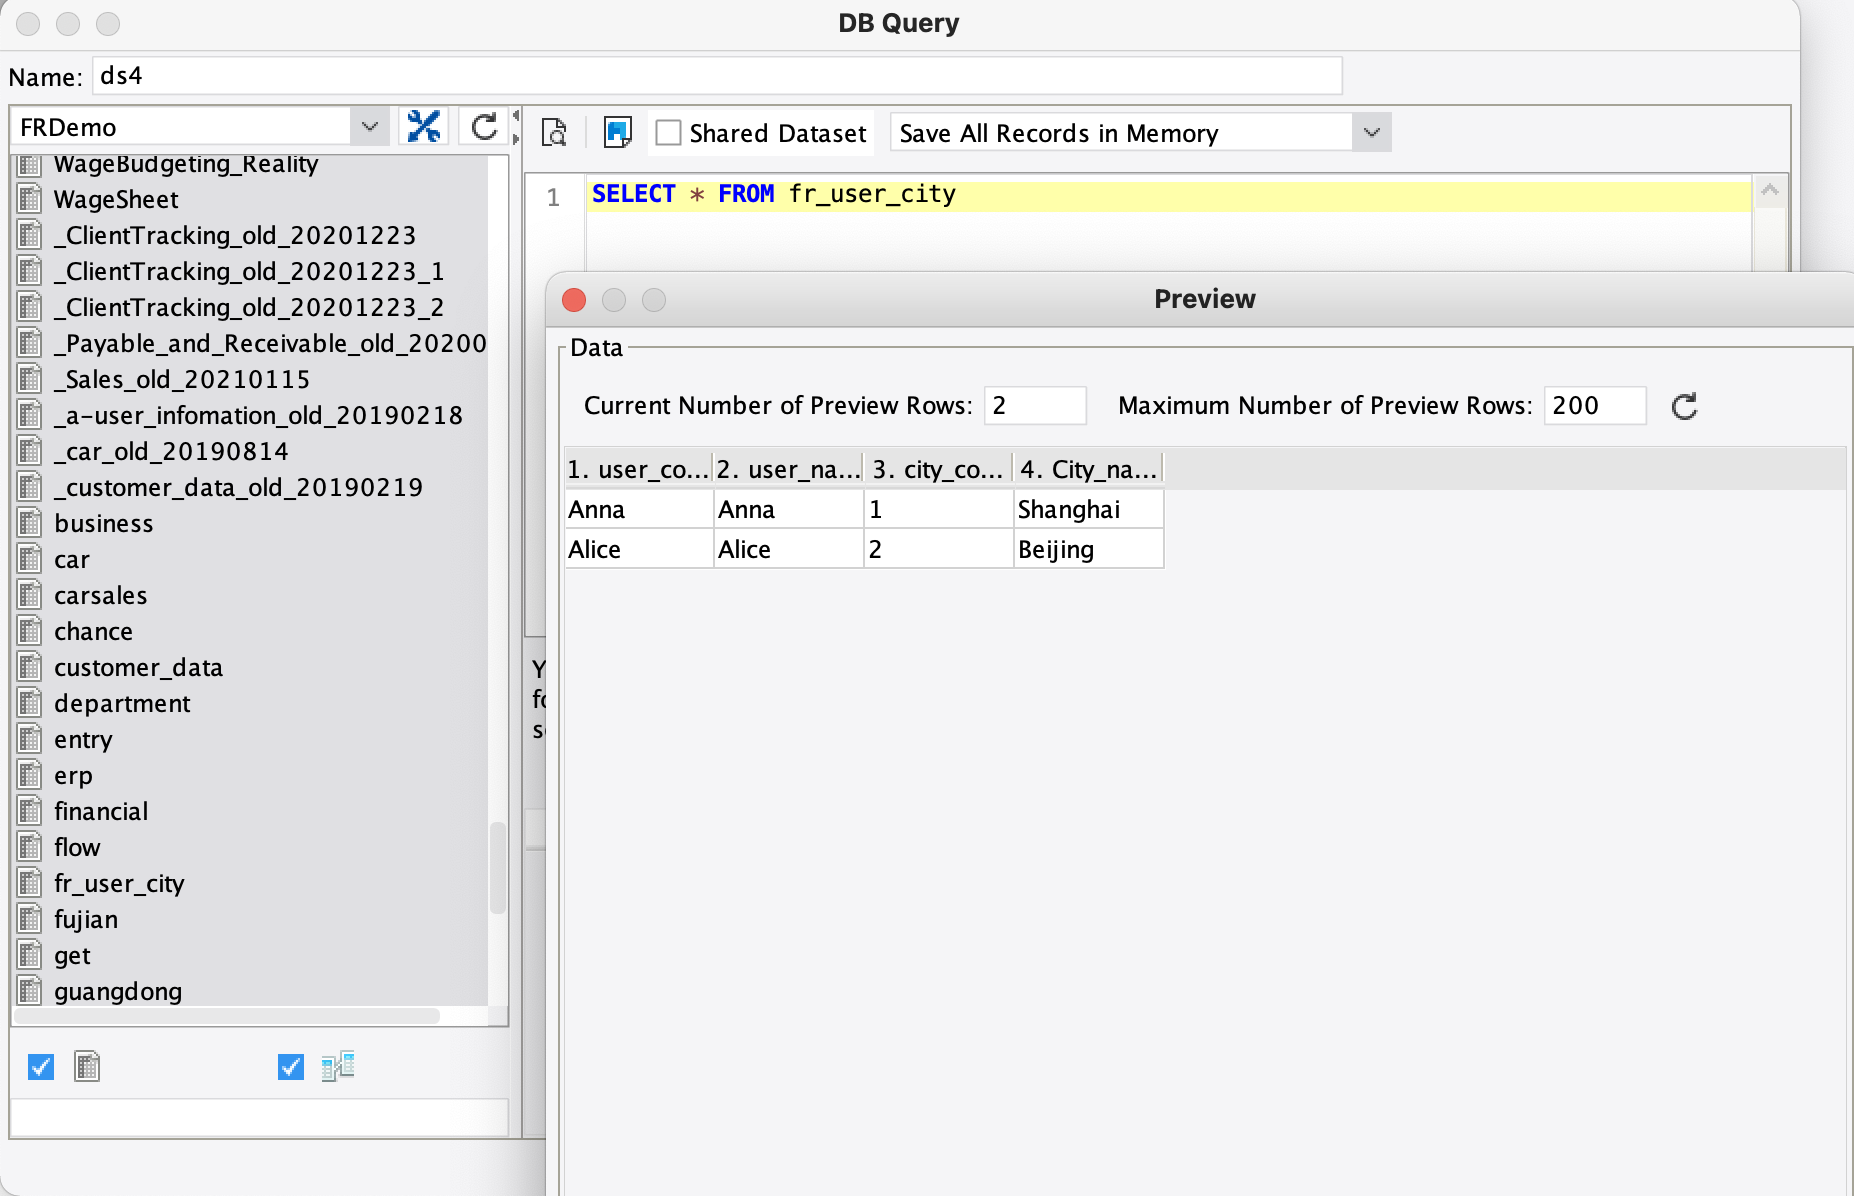Enable the Shared Dataset checkbox
The height and width of the screenshot is (1196, 1854).
point(668,133)
